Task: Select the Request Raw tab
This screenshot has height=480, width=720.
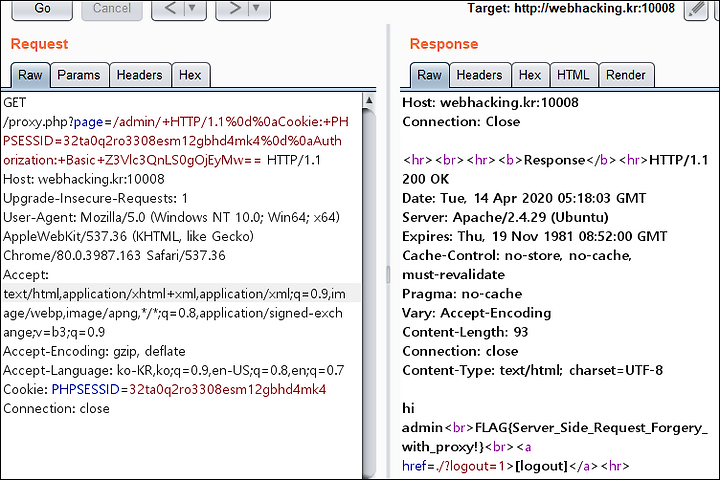Action: click(x=30, y=75)
